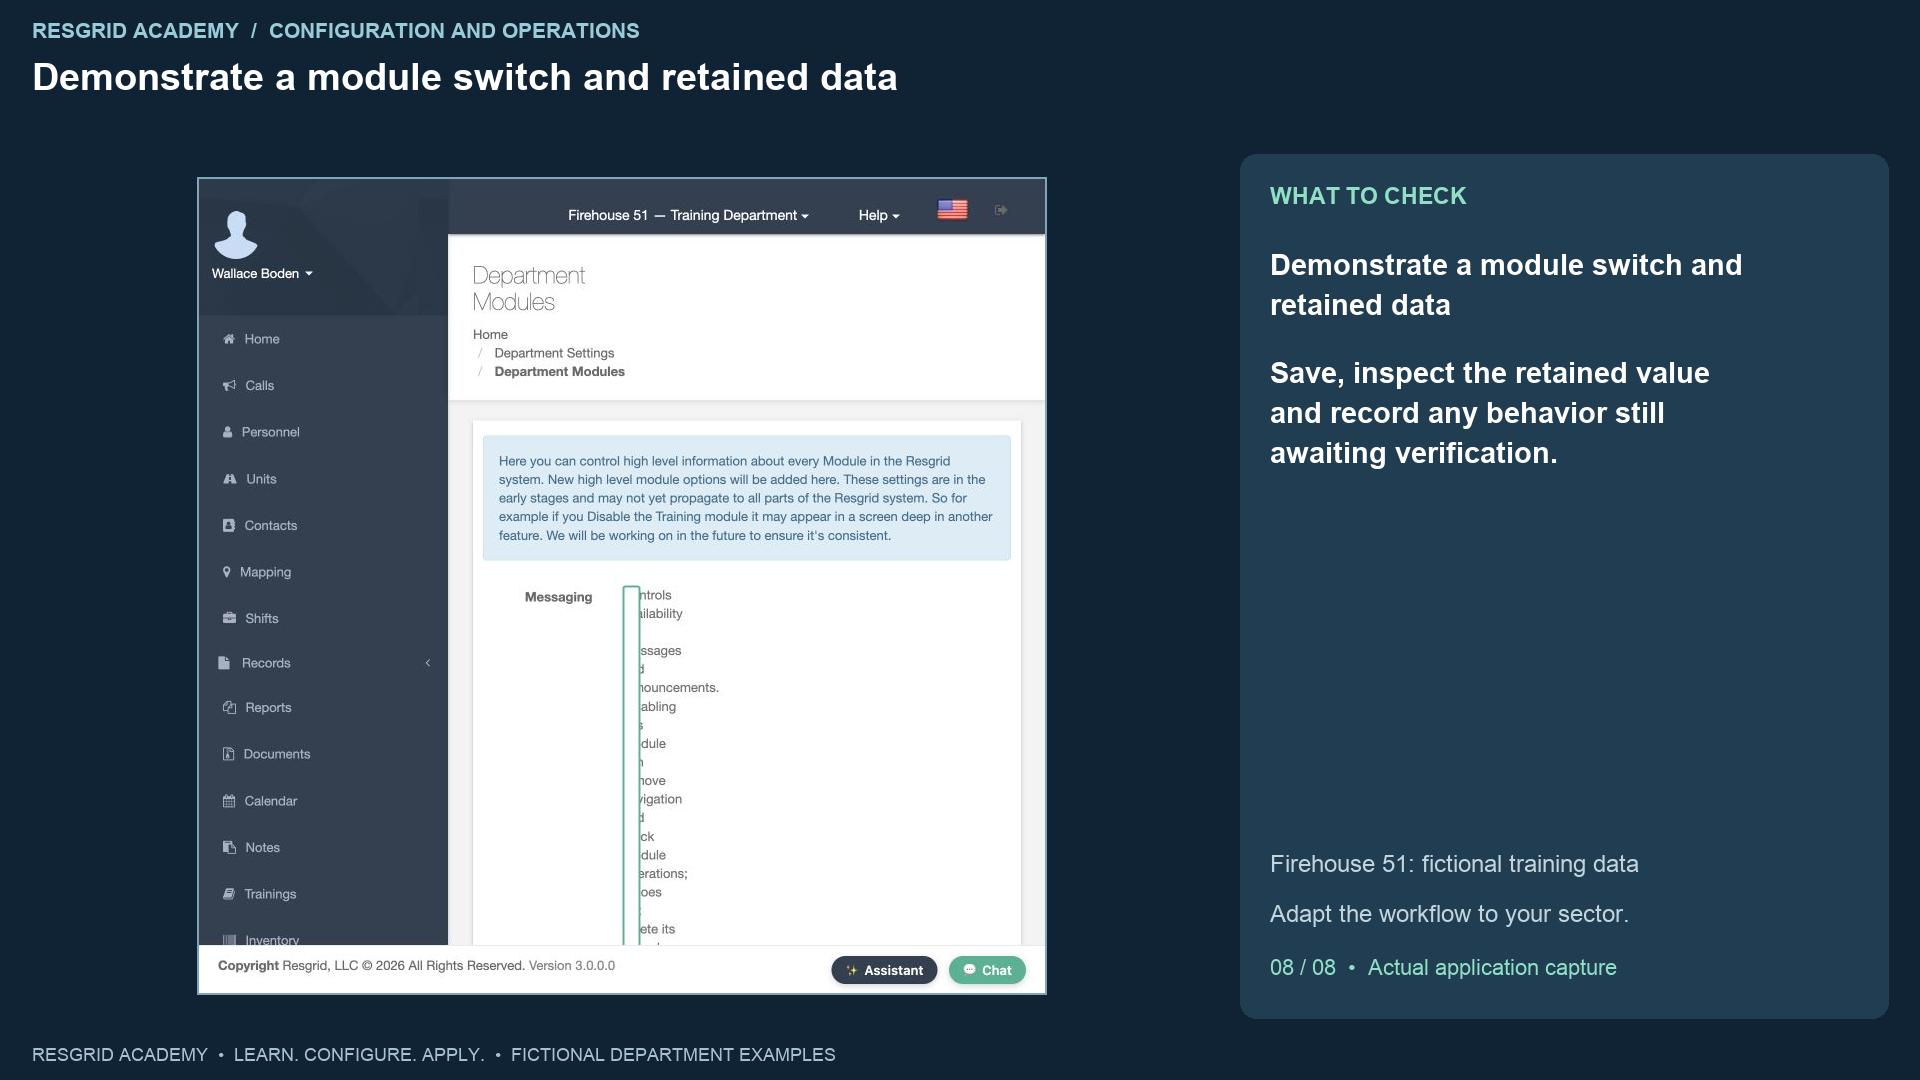Viewport: 1920px width, 1080px height.
Task: Click the user avatar silhouette
Action: point(236,235)
